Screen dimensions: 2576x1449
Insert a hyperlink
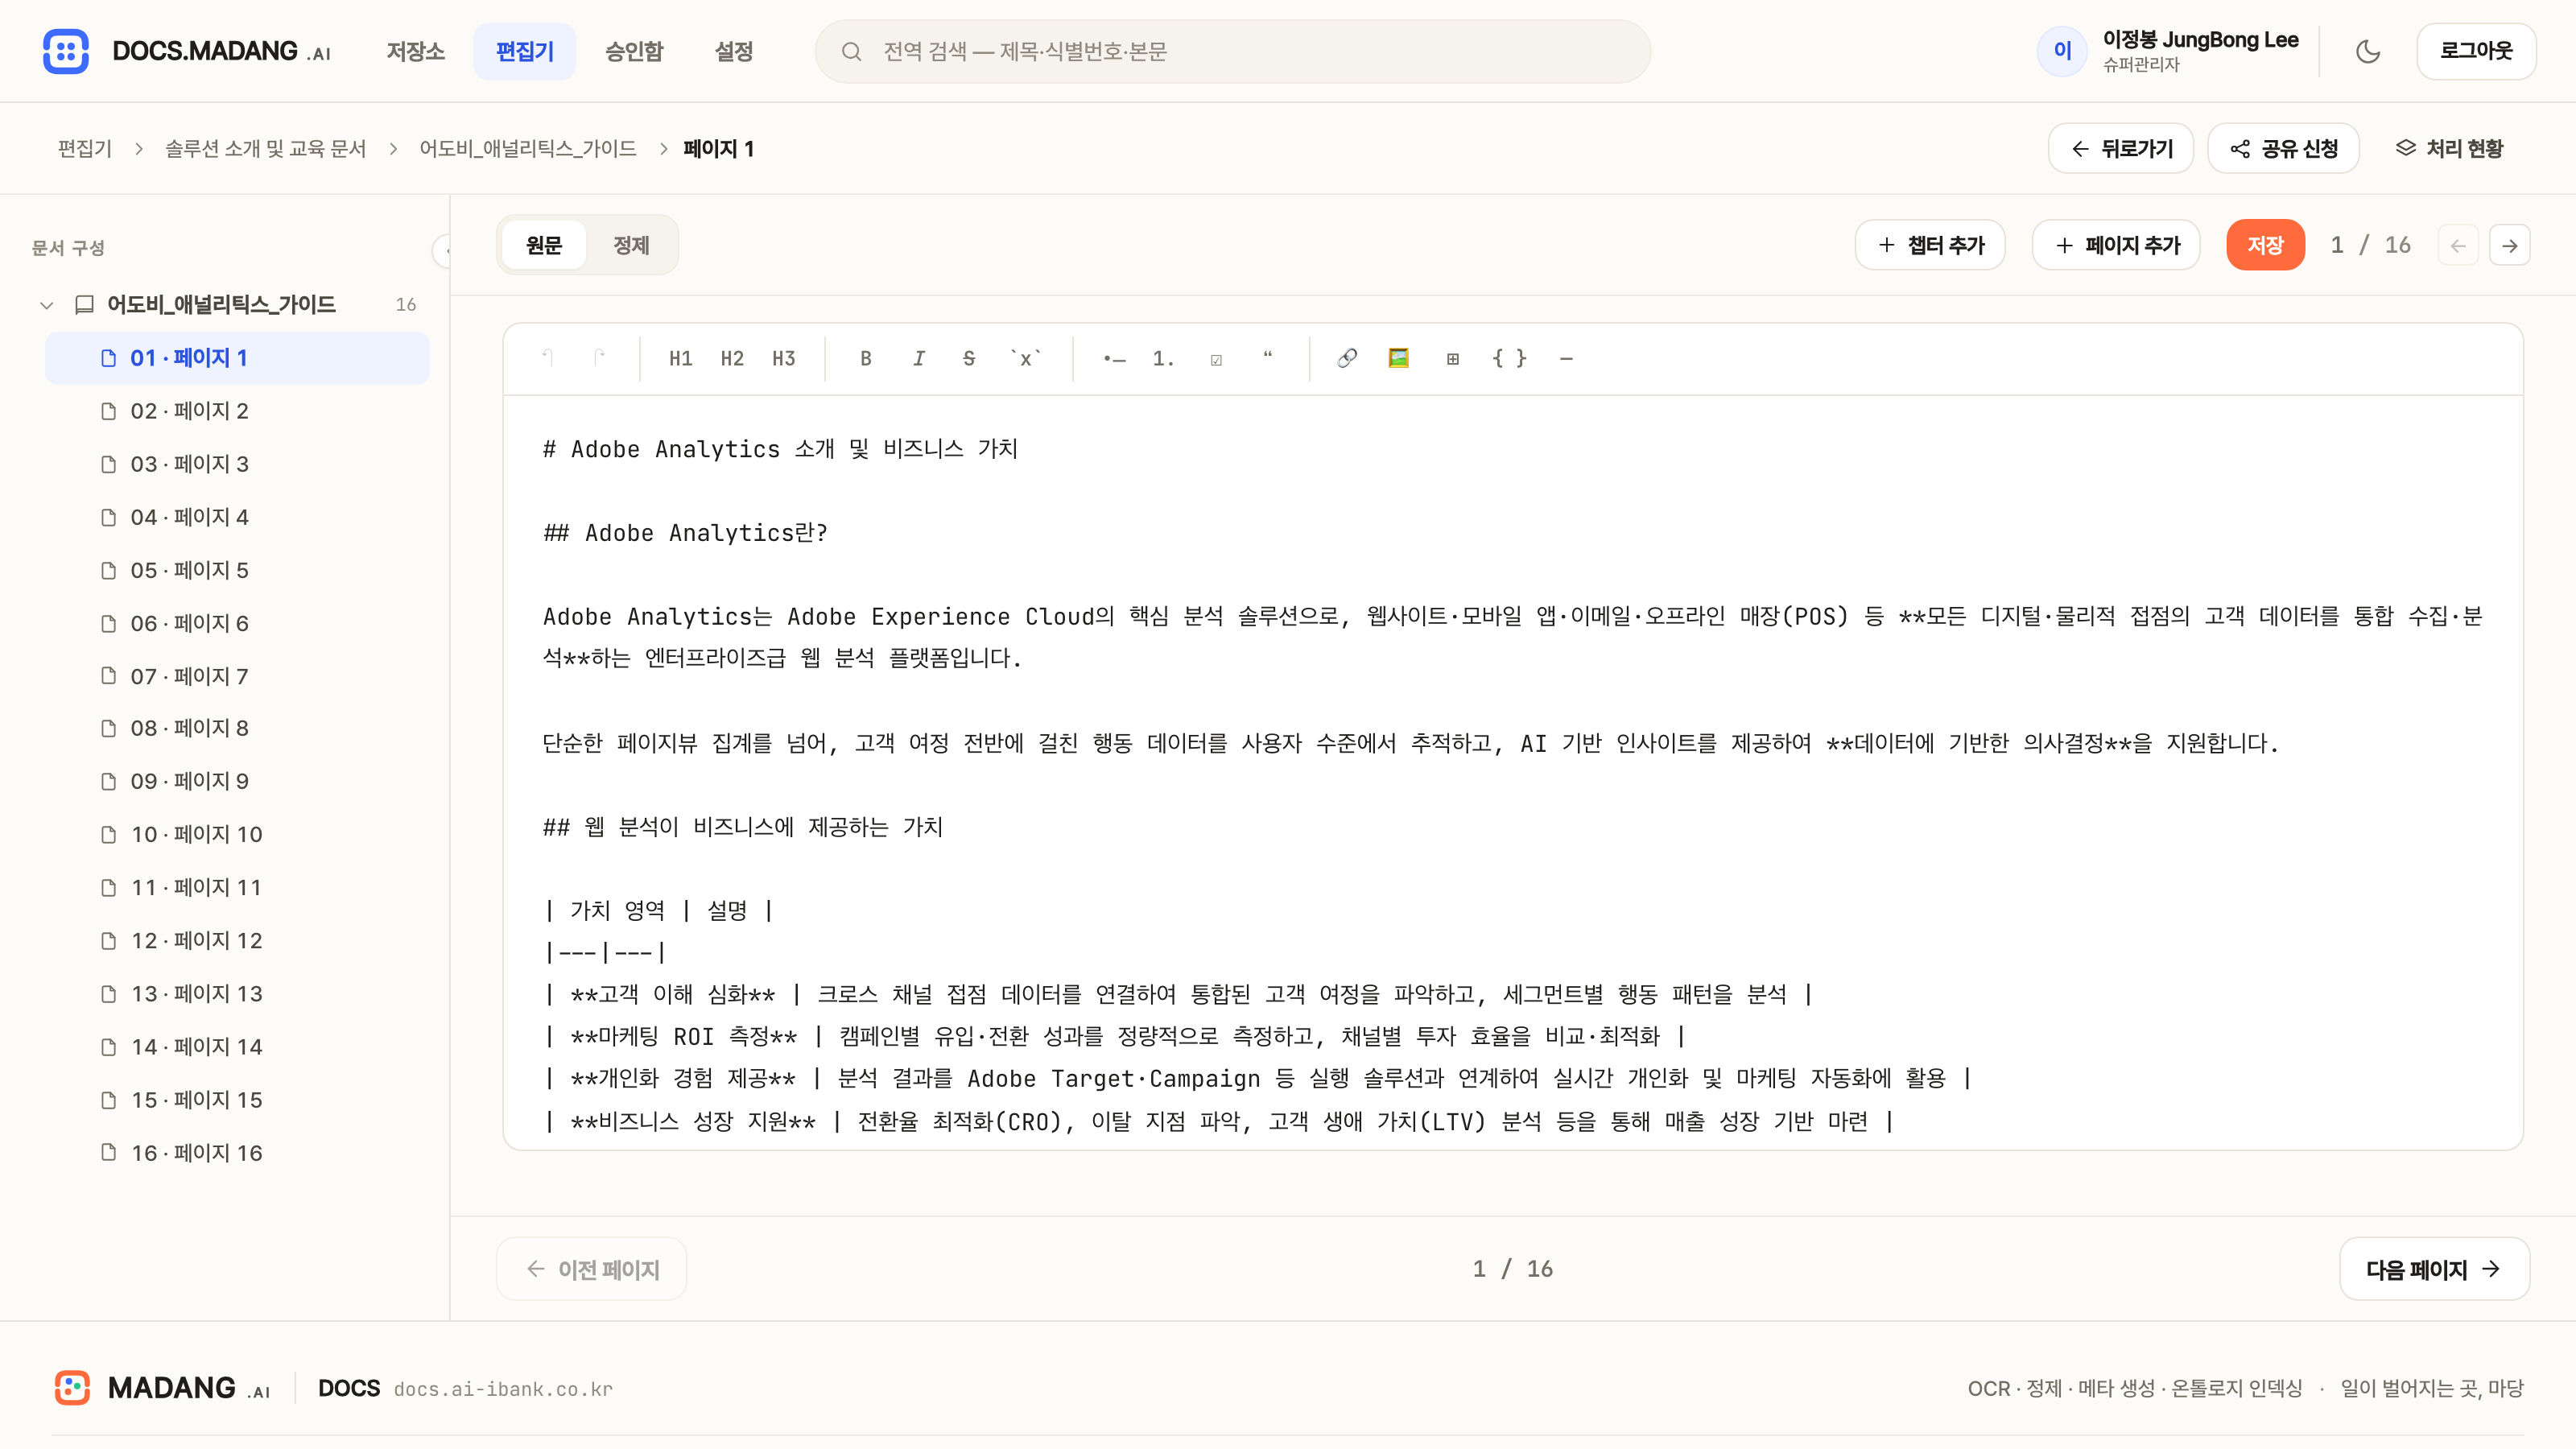[1347, 358]
